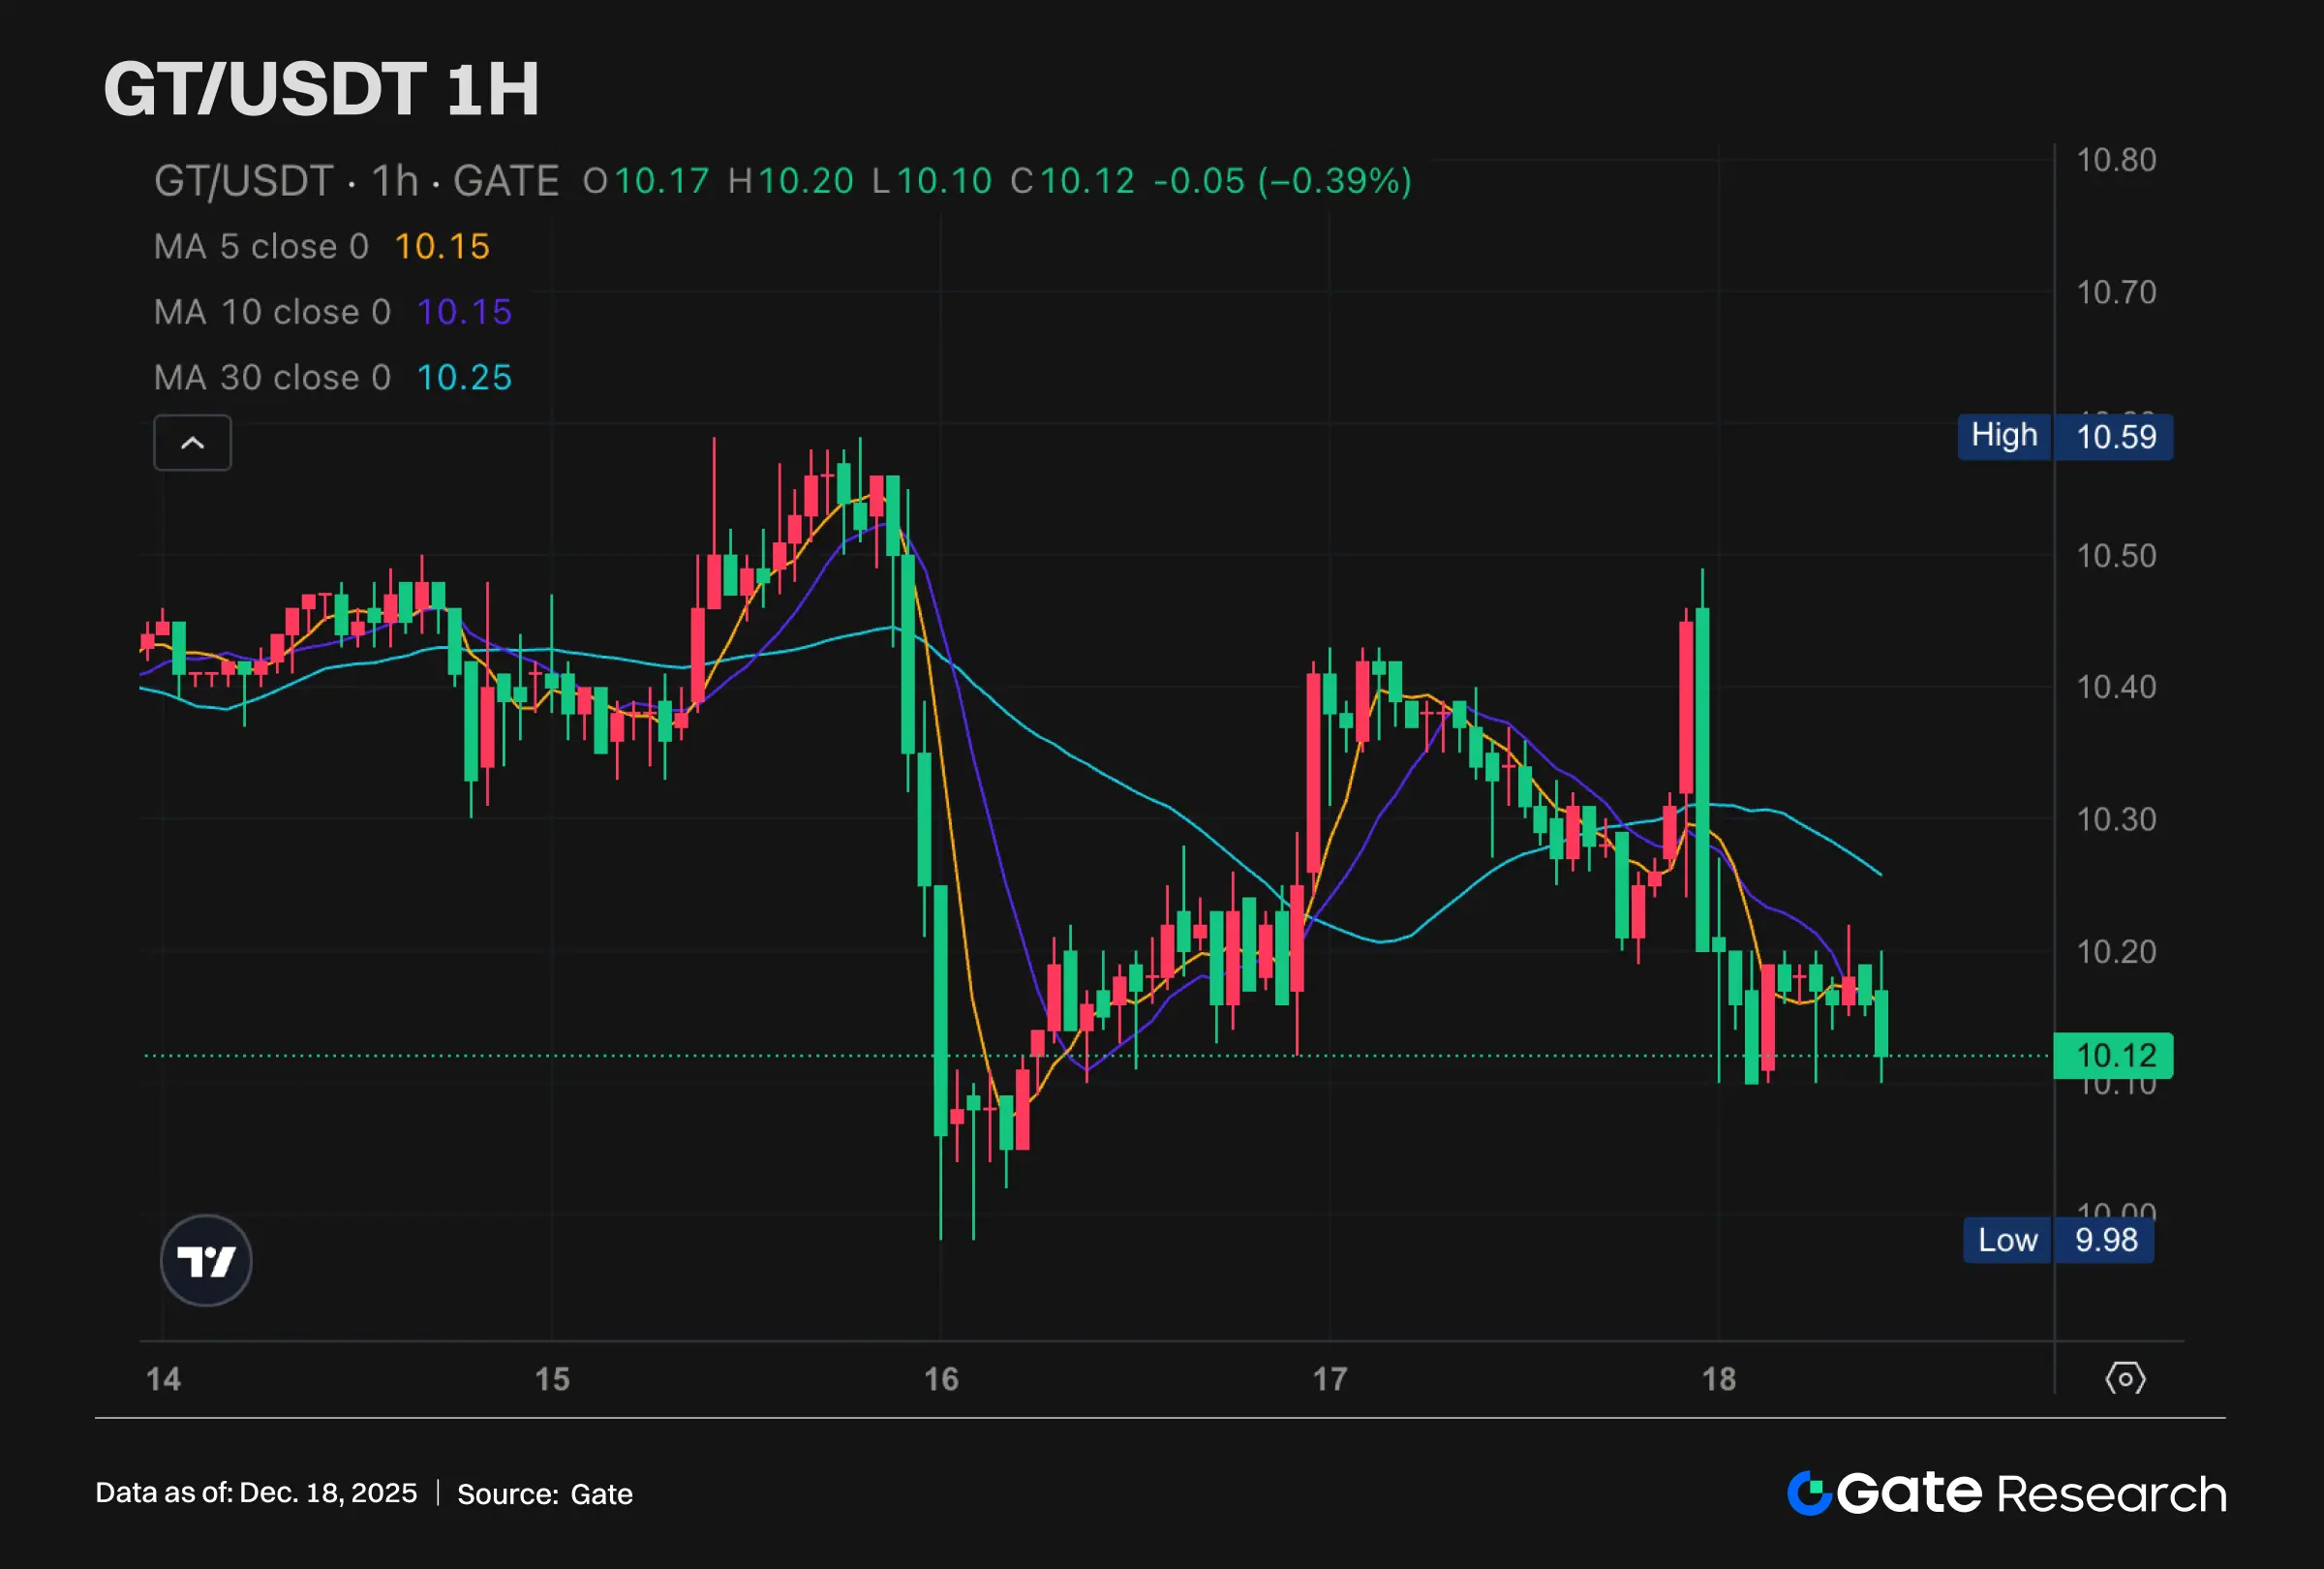
Task: Collapse indicator legend with chevron button
Action: click(192, 443)
